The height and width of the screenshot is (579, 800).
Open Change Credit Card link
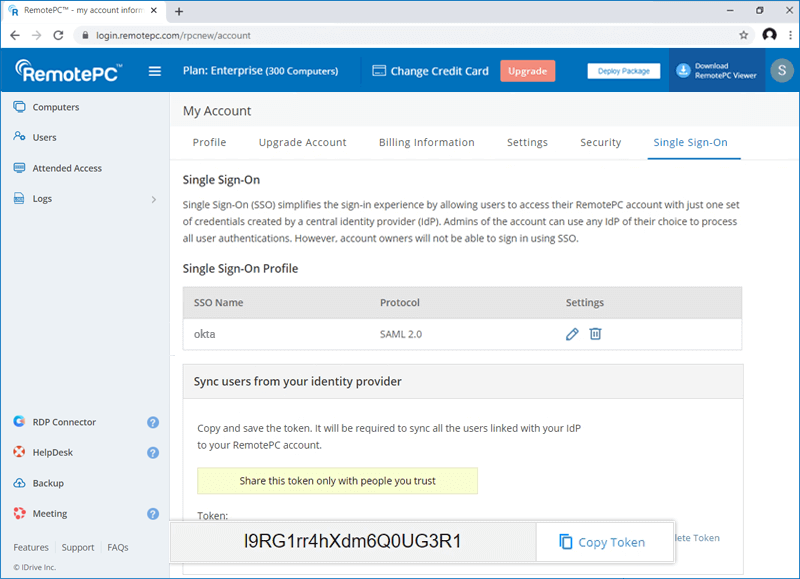(430, 71)
